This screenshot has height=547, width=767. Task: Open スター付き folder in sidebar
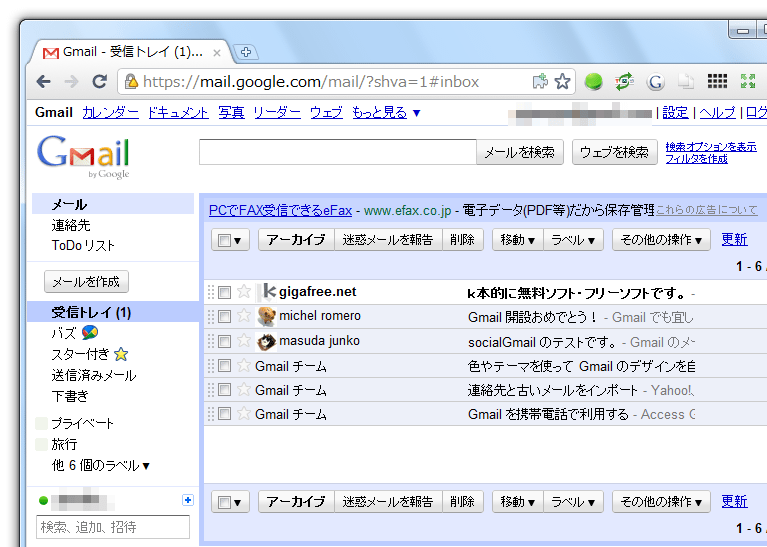click(x=90, y=354)
